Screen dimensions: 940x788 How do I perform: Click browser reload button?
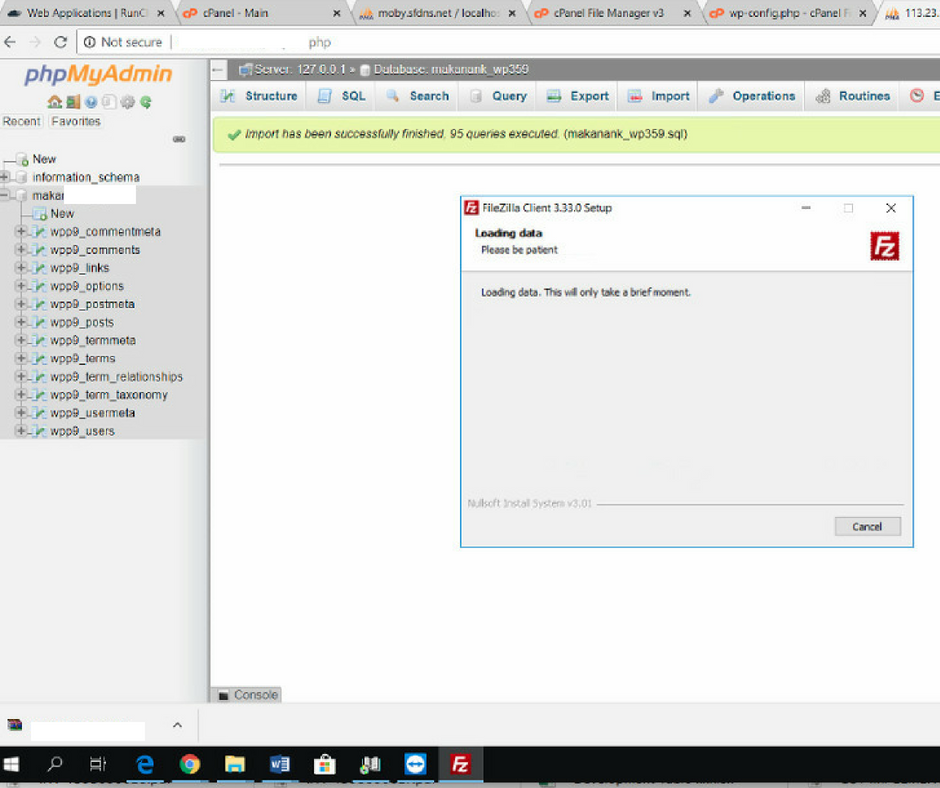[x=60, y=42]
